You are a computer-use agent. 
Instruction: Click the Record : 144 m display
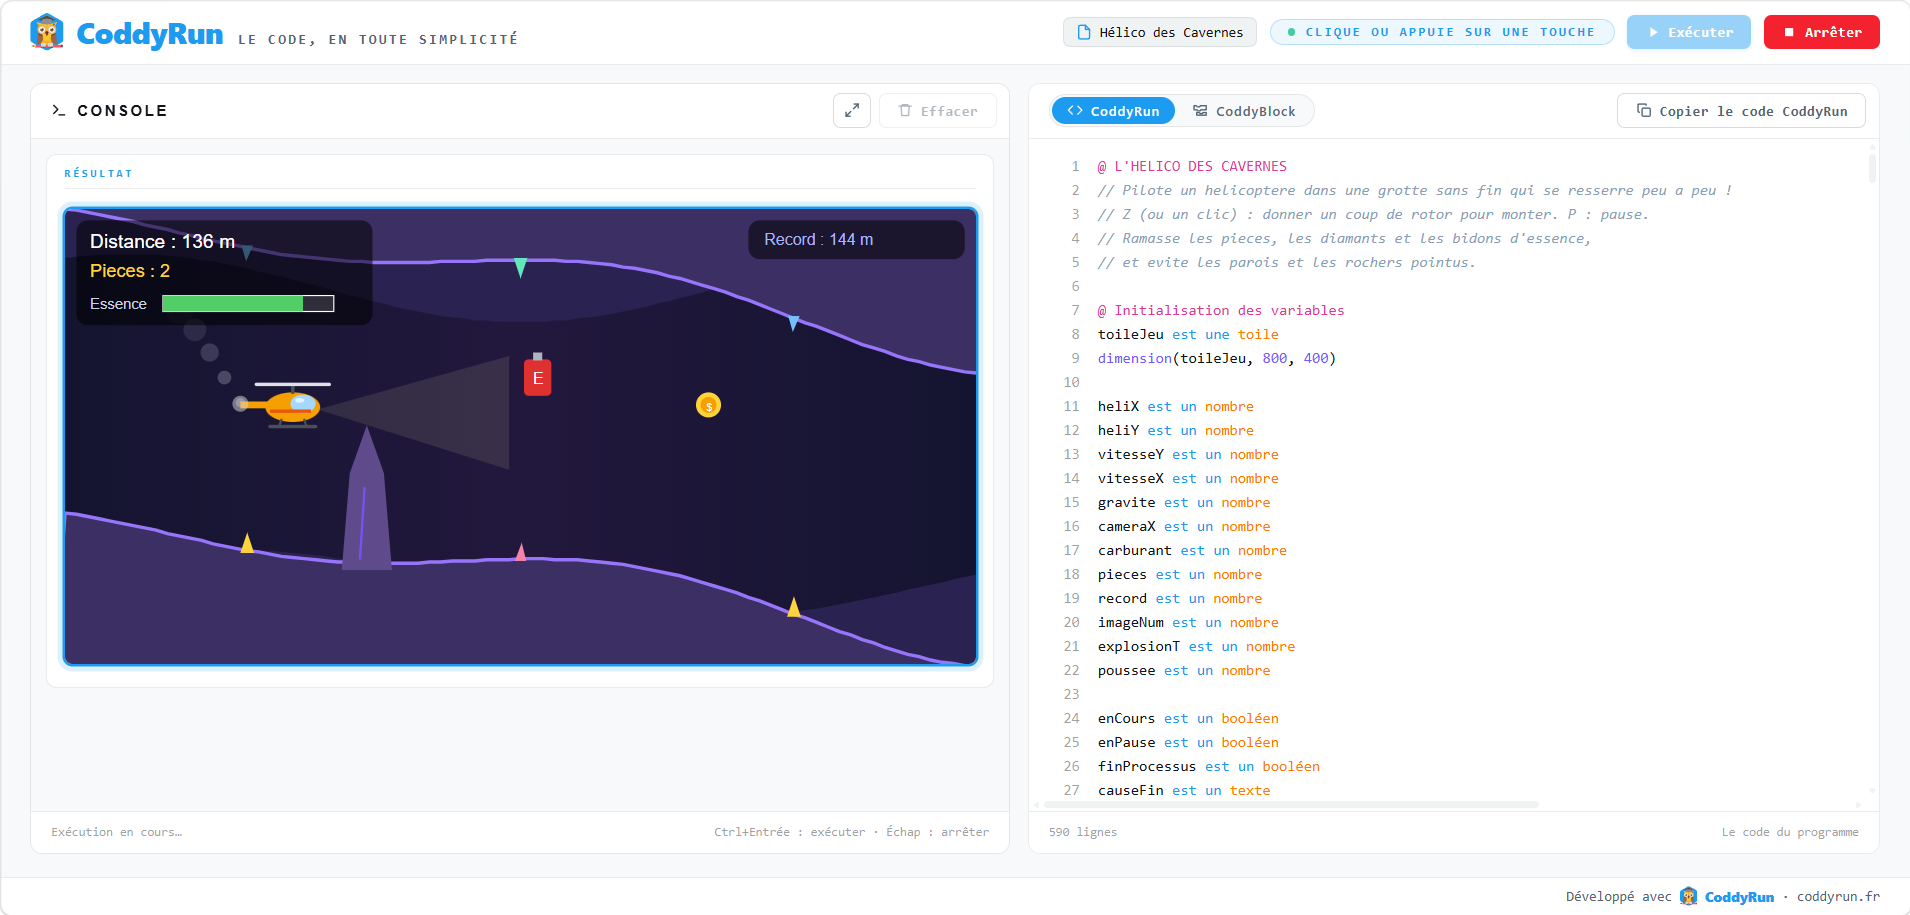(856, 240)
